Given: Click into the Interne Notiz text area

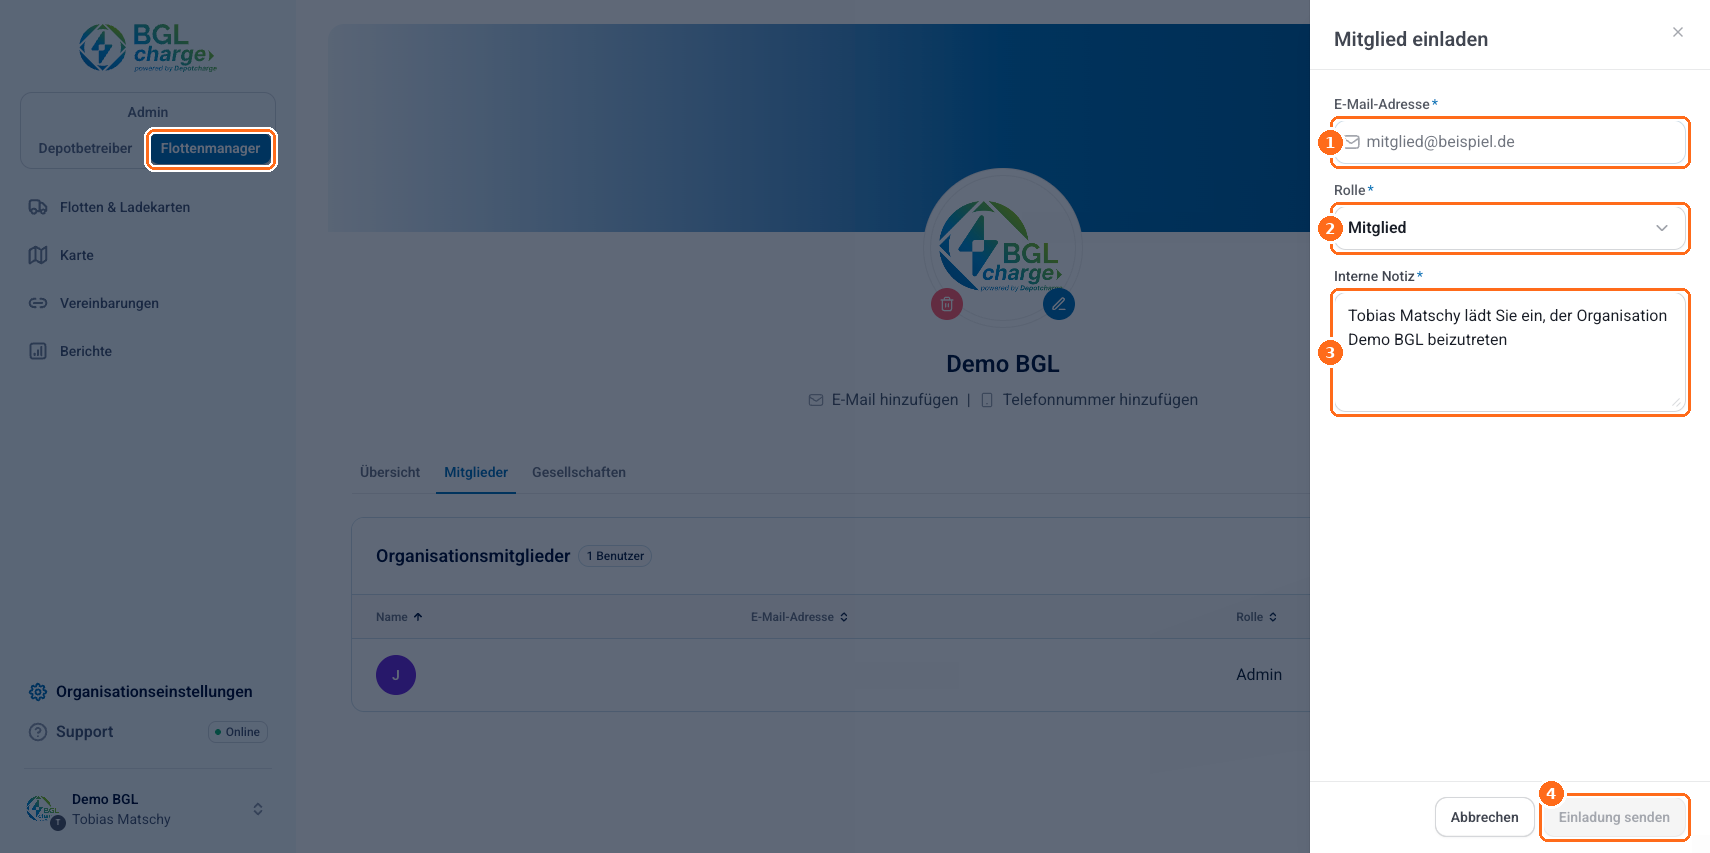Looking at the screenshot, I should pos(1510,352).
